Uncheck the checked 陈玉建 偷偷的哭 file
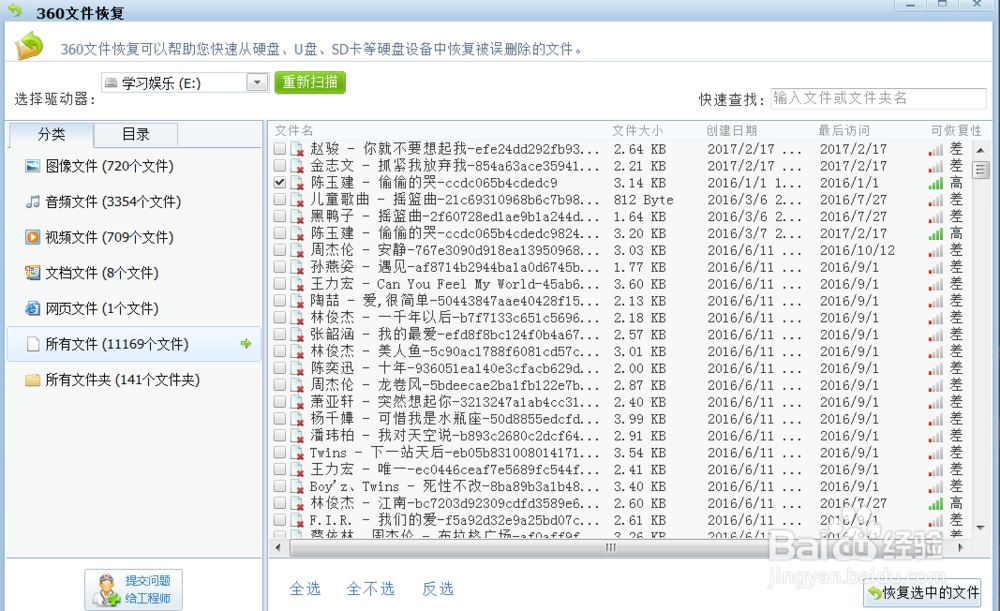This screenshot has width=1000, height=611. pos(280,182)
